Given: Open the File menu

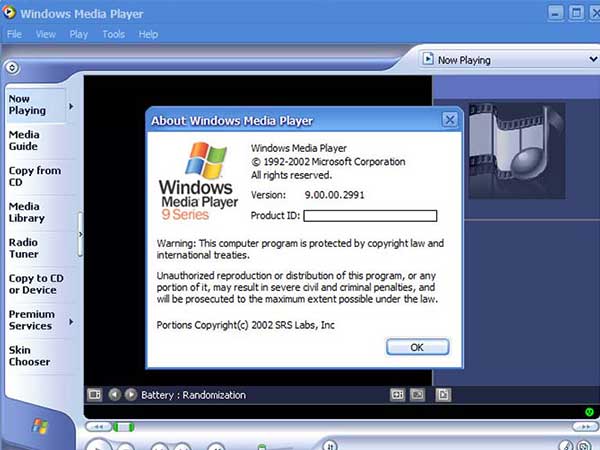Looking at the screenshot, I should tap(14, 34).
